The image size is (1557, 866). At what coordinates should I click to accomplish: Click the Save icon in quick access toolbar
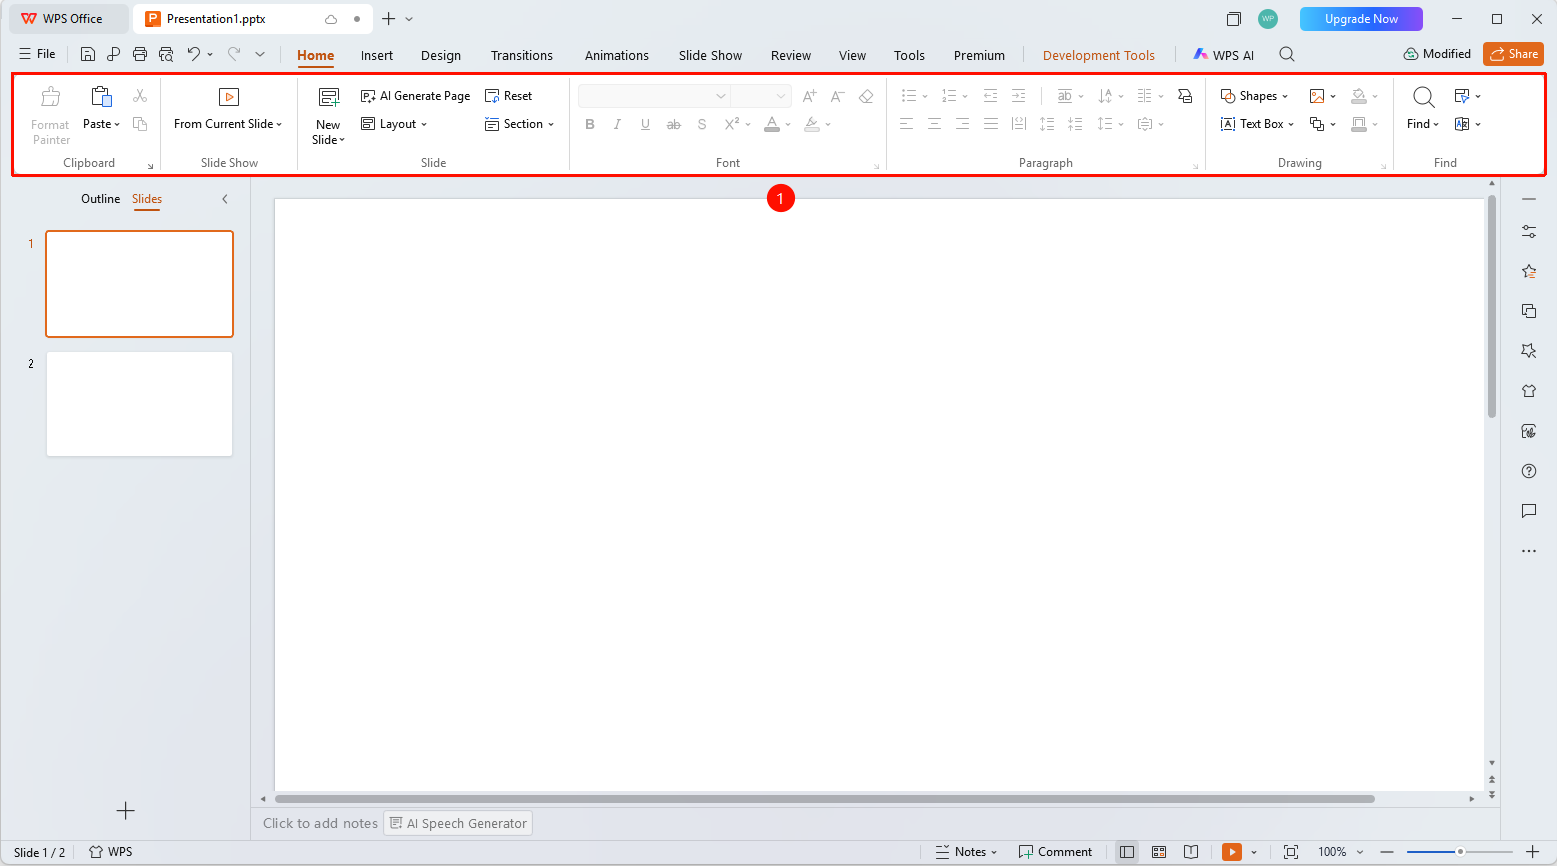click(x=88, y=54)
